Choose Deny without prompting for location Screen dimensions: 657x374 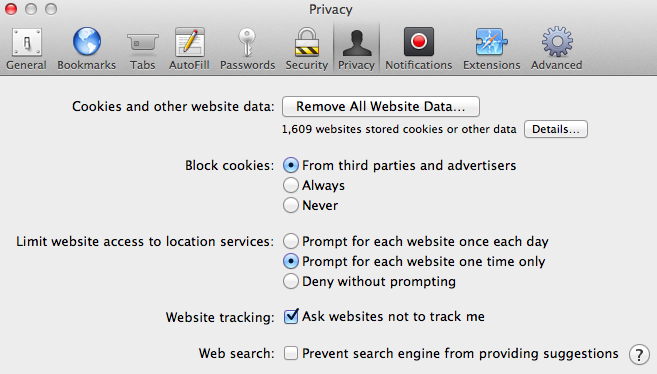(x=291, y=281)
